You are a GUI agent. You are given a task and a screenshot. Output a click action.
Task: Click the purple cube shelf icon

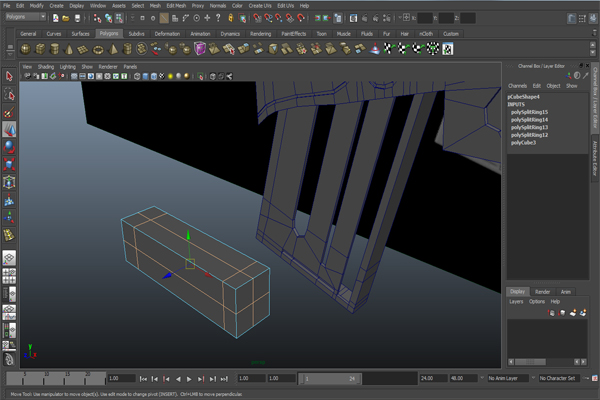(200, 49)
